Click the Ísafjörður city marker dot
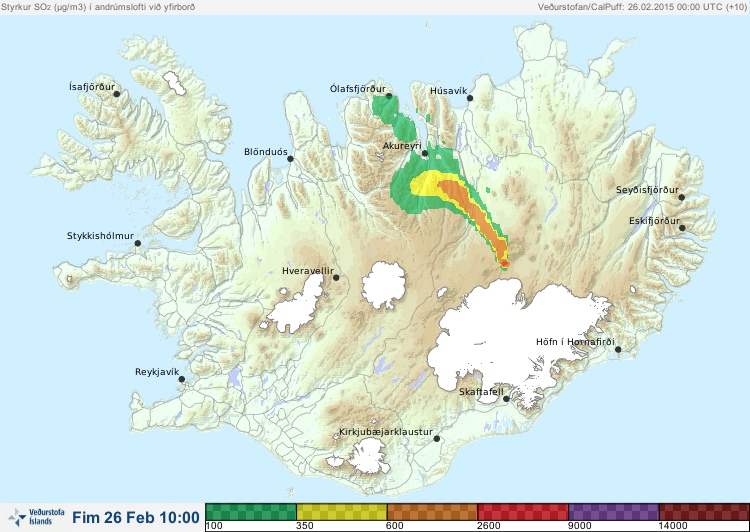750x532 pixels. tap(117, 94)
